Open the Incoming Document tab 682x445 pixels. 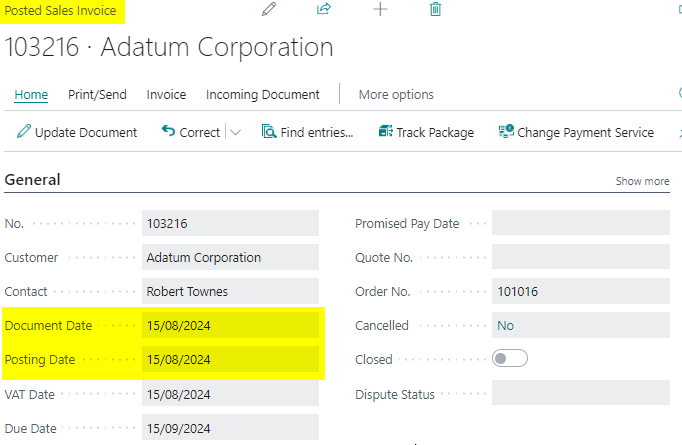click(x=262, y=95)
